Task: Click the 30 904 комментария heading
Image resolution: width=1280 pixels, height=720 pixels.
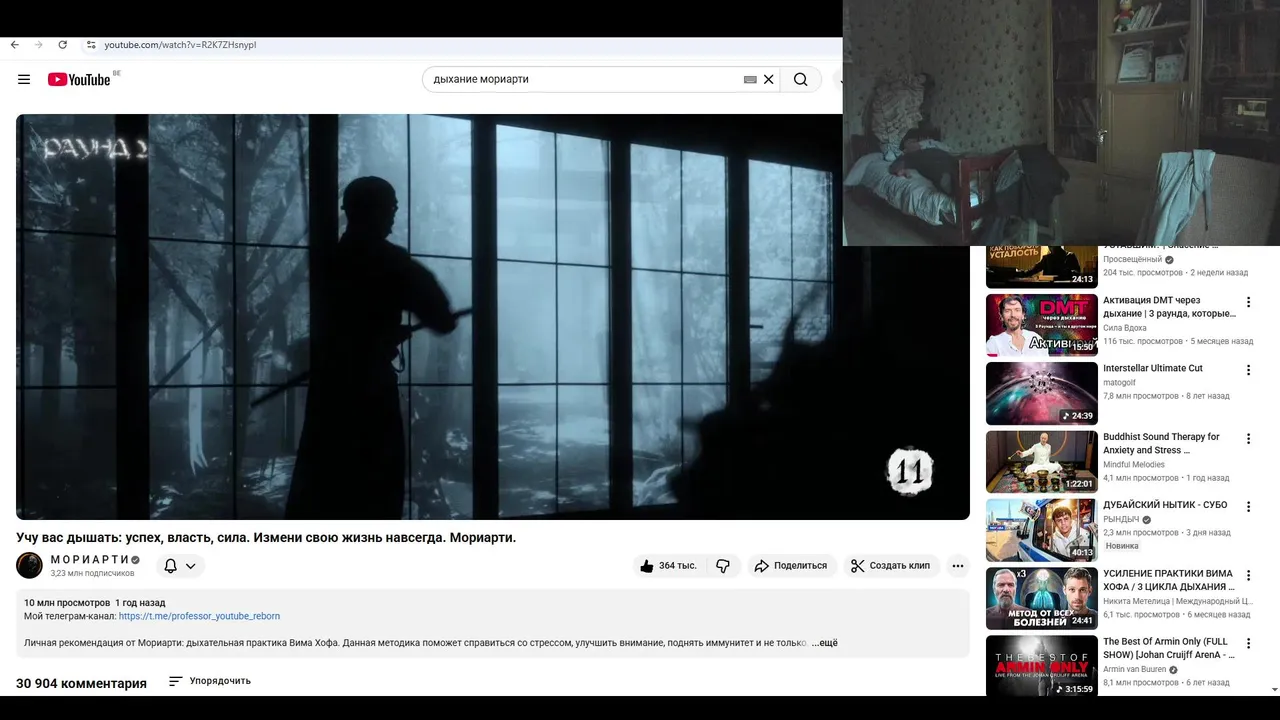Action: coord(81,684)
